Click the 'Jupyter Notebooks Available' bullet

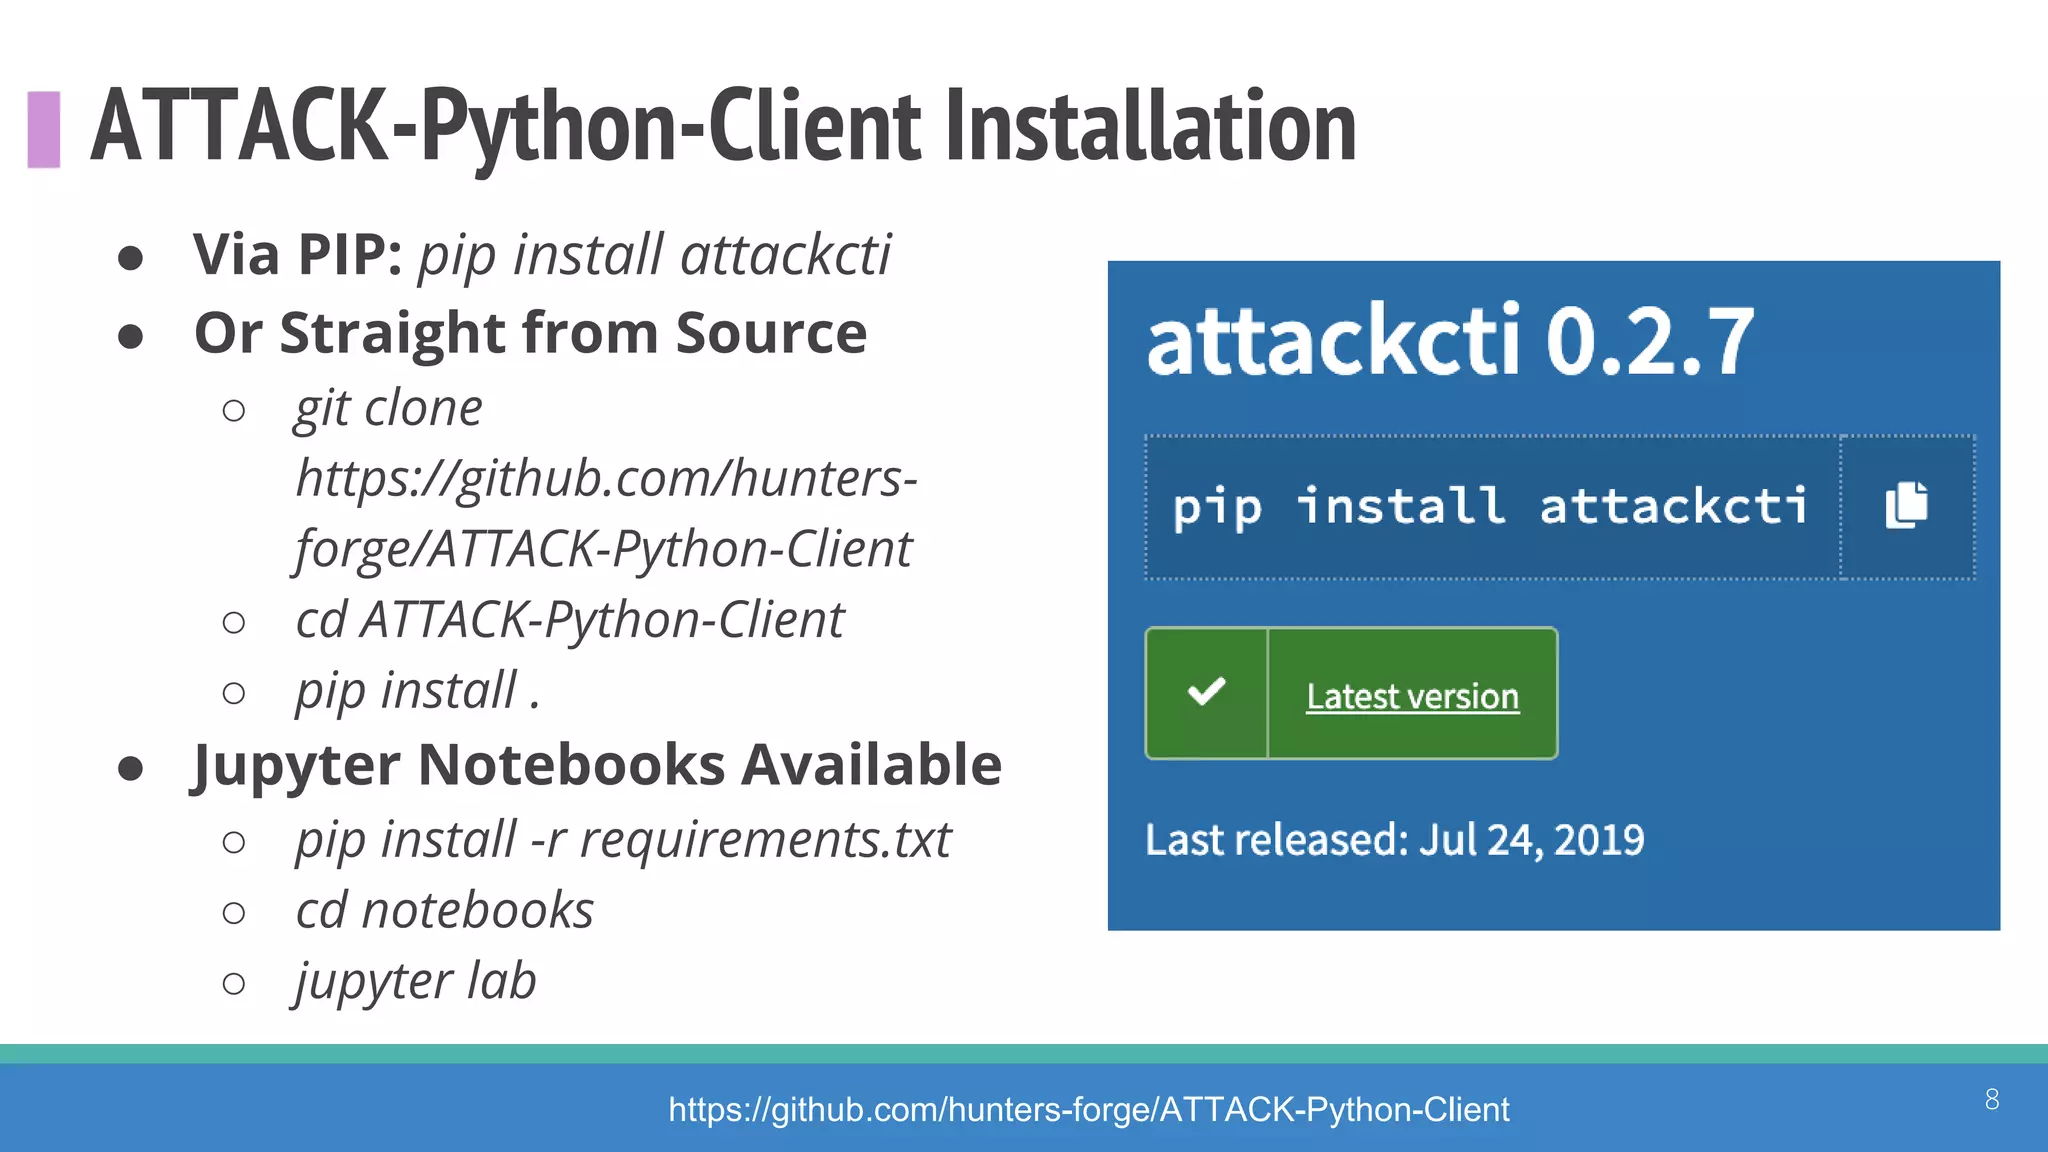(x=597, y=765)
